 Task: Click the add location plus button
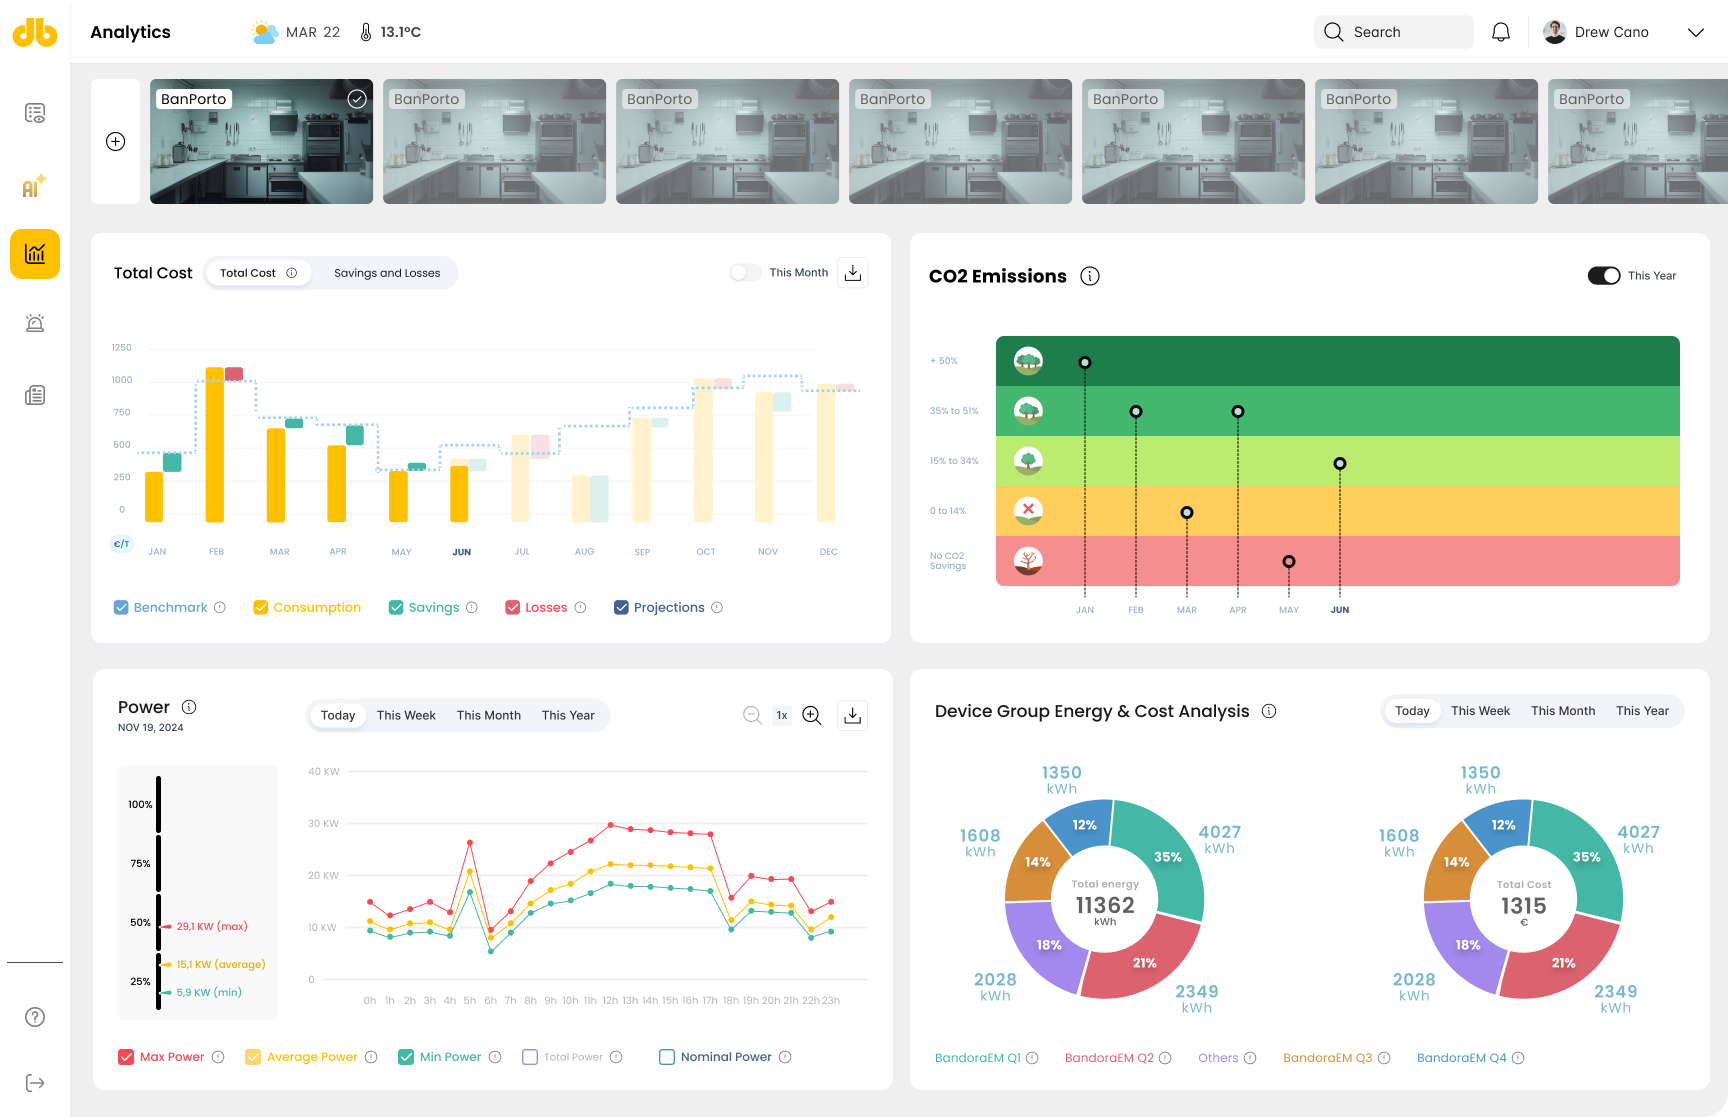(x=116, y=142)
